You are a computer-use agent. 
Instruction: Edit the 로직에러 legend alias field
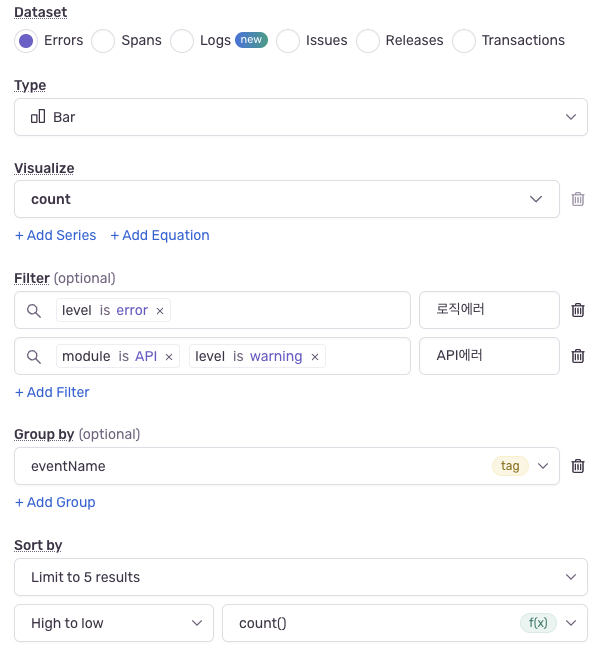488,311
